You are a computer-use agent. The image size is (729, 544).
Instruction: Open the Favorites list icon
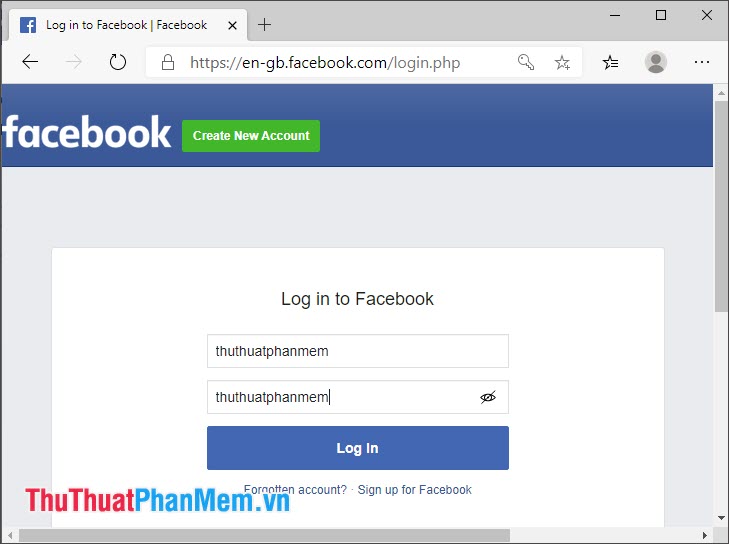pyautogui.click(x=610, y=62)
